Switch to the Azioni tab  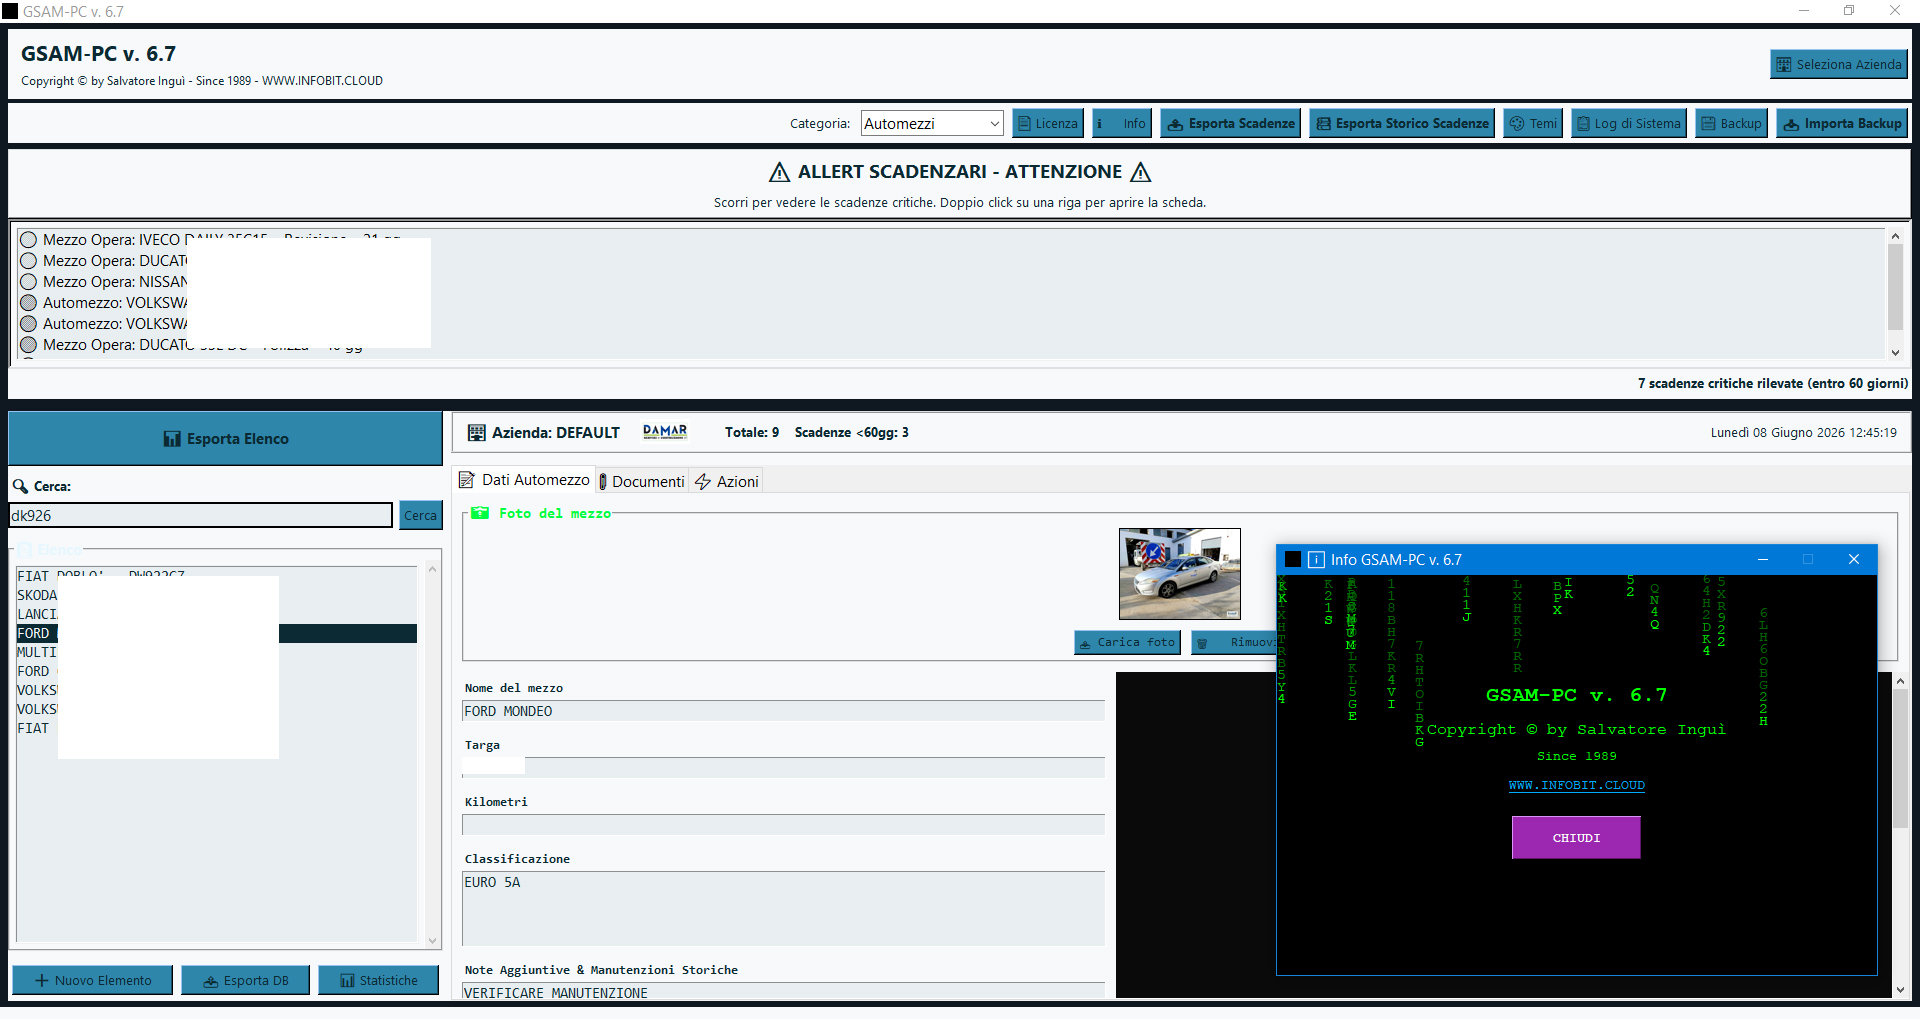click(x=727, y=481)
